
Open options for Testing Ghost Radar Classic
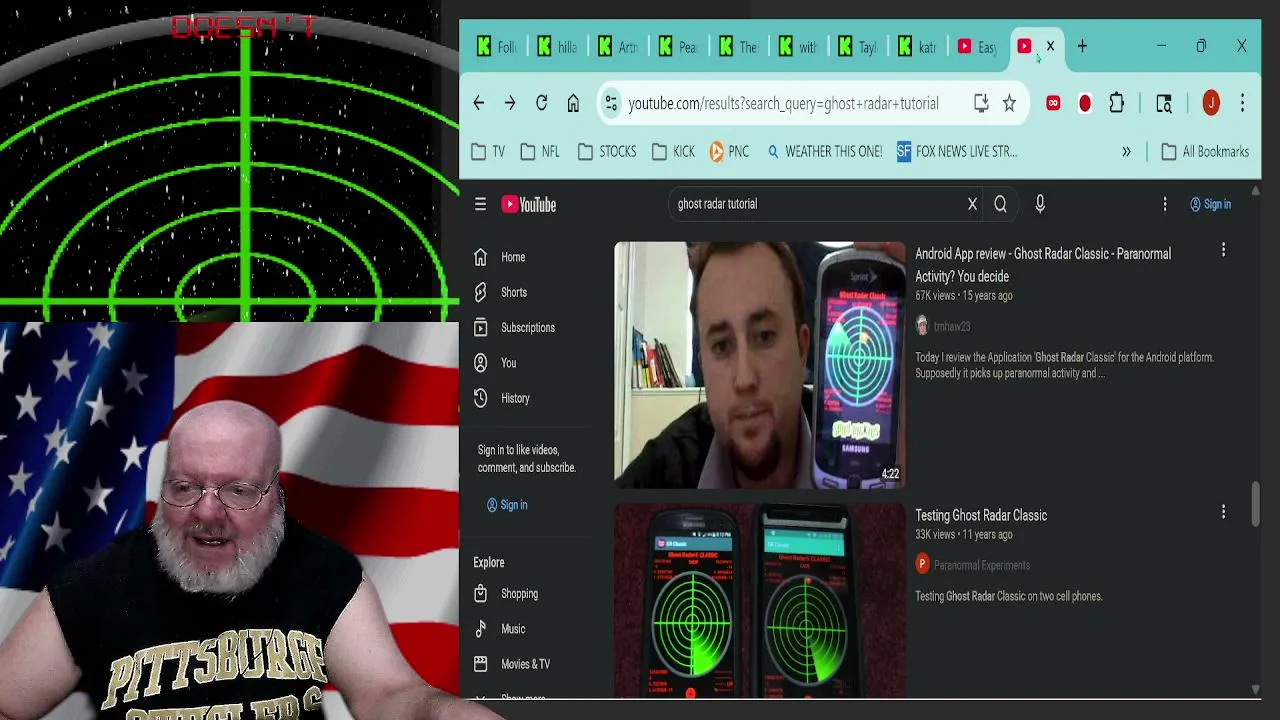click(x=1223, y=512)
